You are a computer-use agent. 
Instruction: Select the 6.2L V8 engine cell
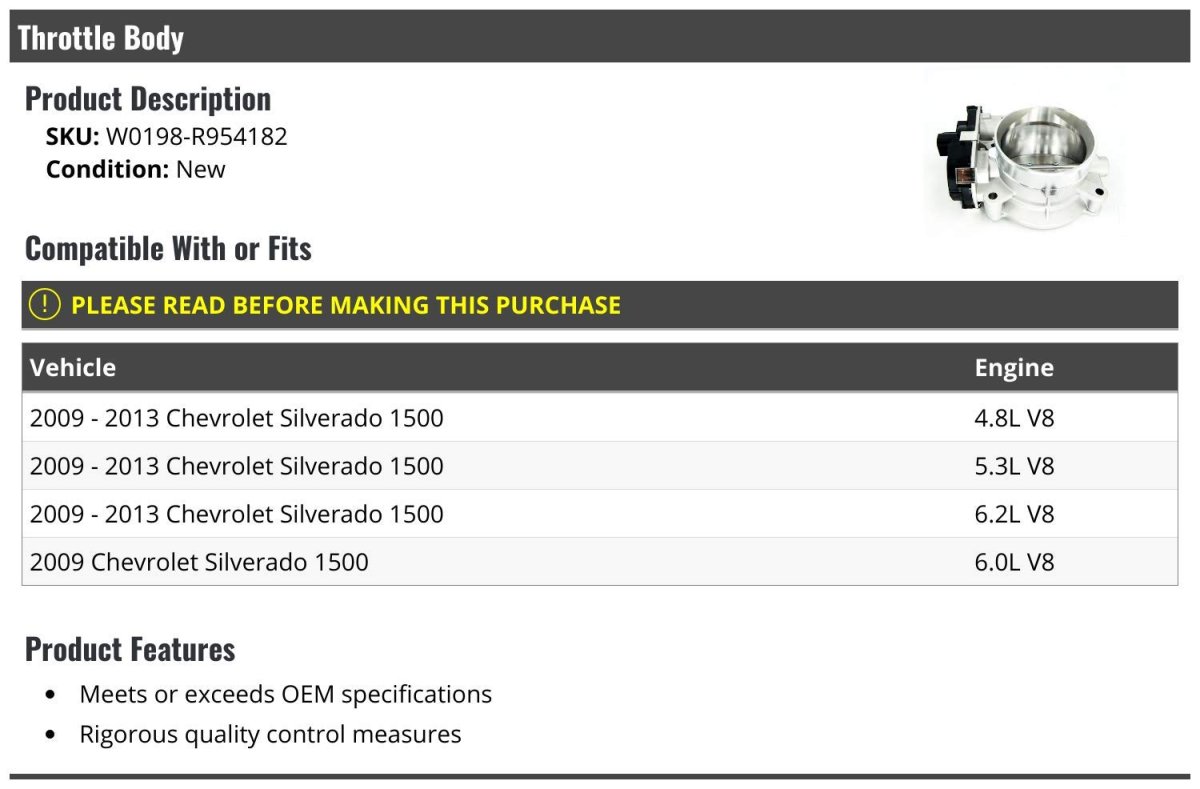tap(1014, 513)
